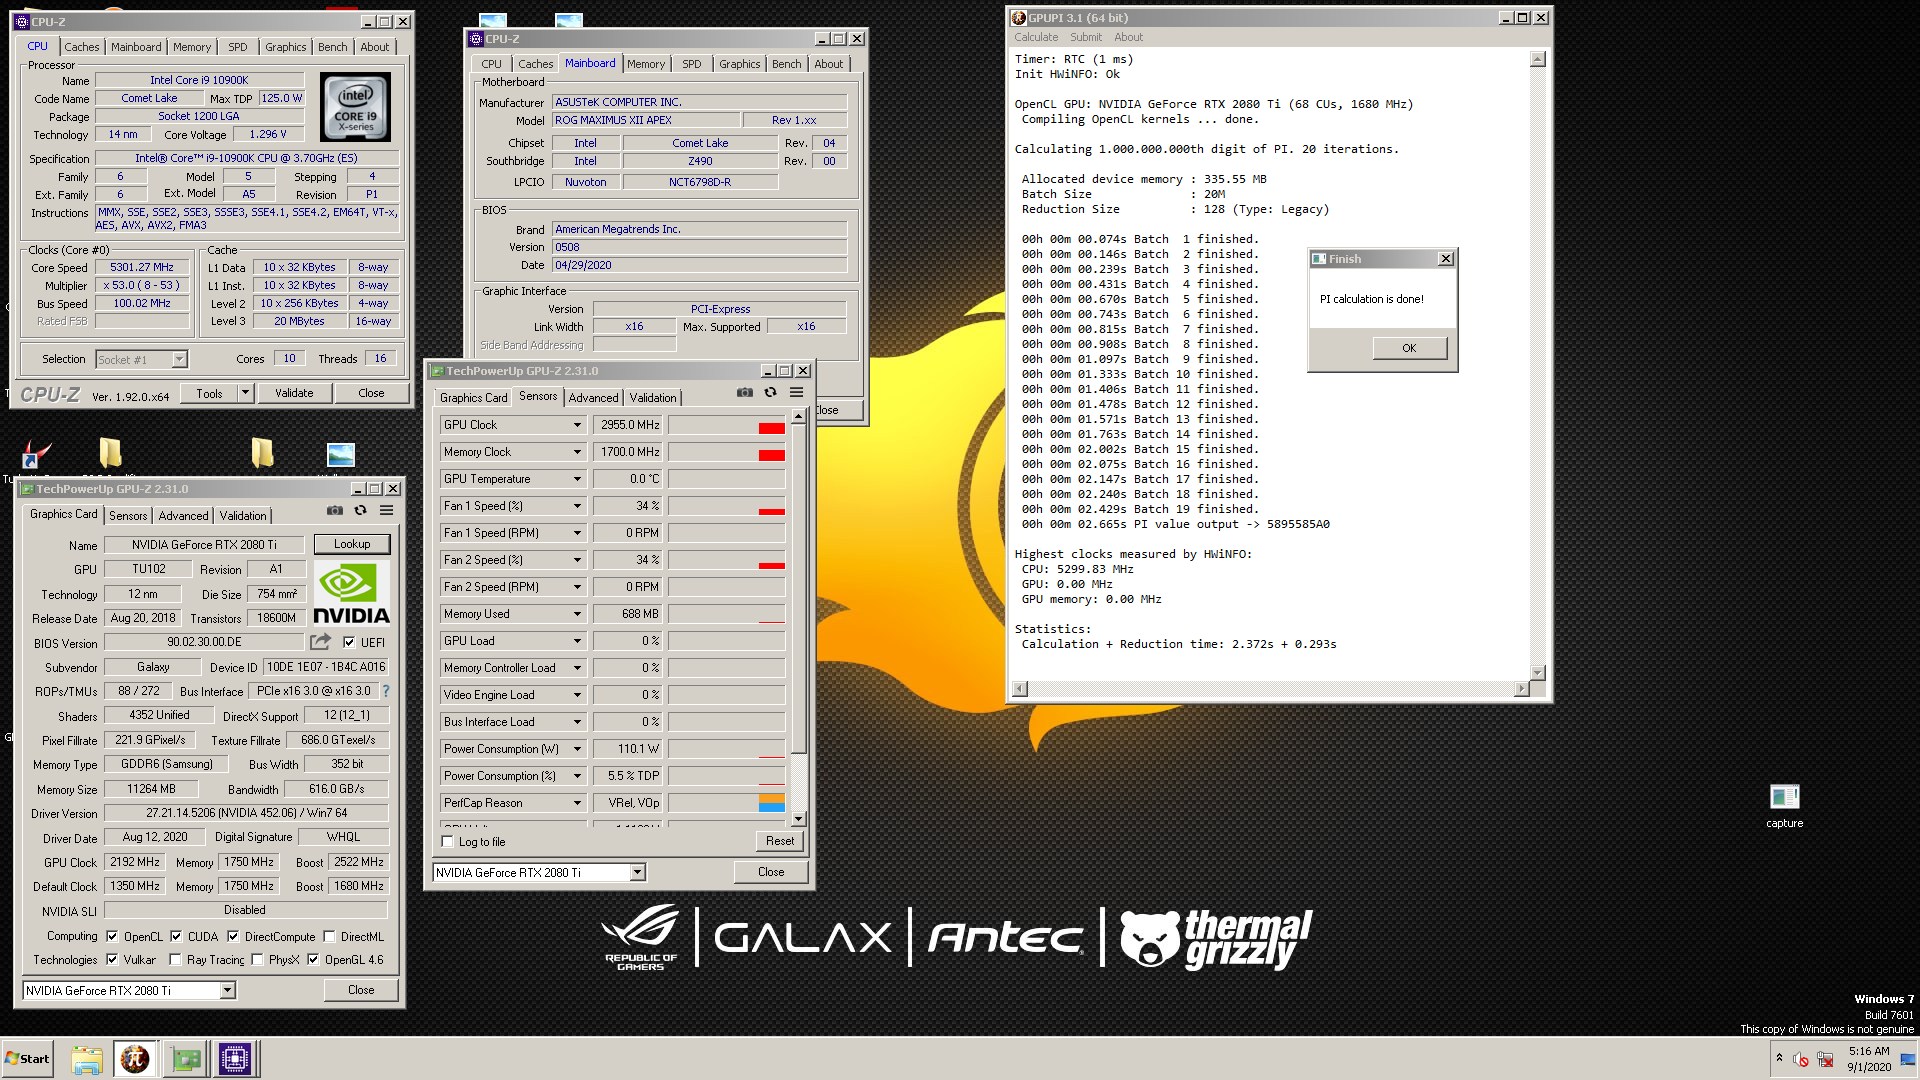Expand the Memory Clock sensor dropdown
The width and height of the screenshot is (1920, 1080).
[577, 452]
